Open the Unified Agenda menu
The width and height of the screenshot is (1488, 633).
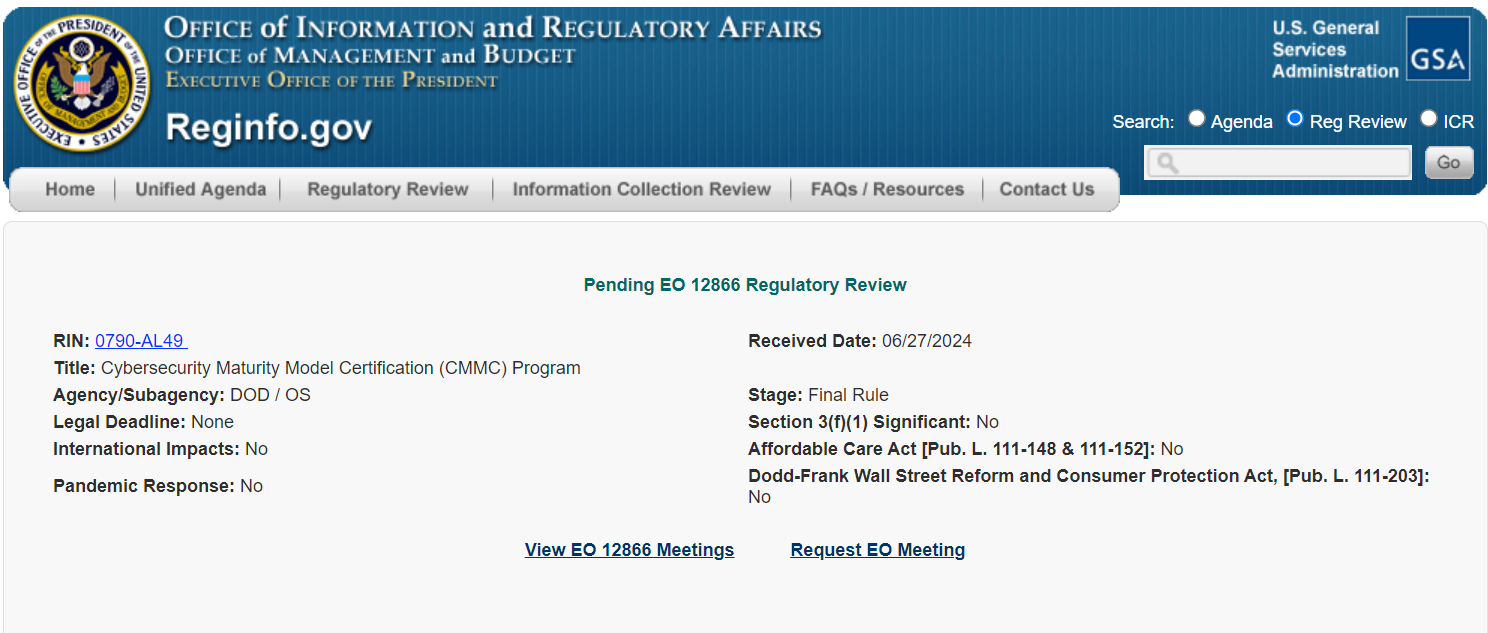coord(199,188)
